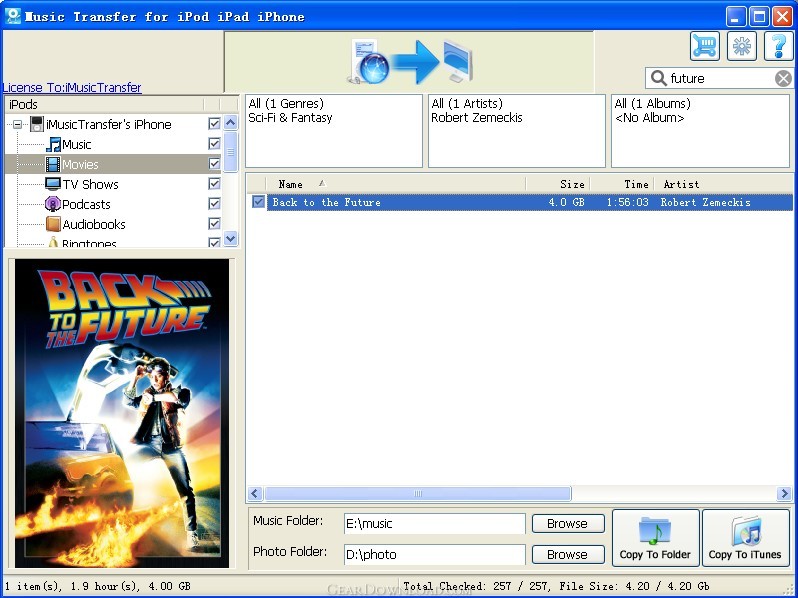Screen dimensions: 798x598
Task: Click the file list scroll left arrow
Action: [255, 493]
